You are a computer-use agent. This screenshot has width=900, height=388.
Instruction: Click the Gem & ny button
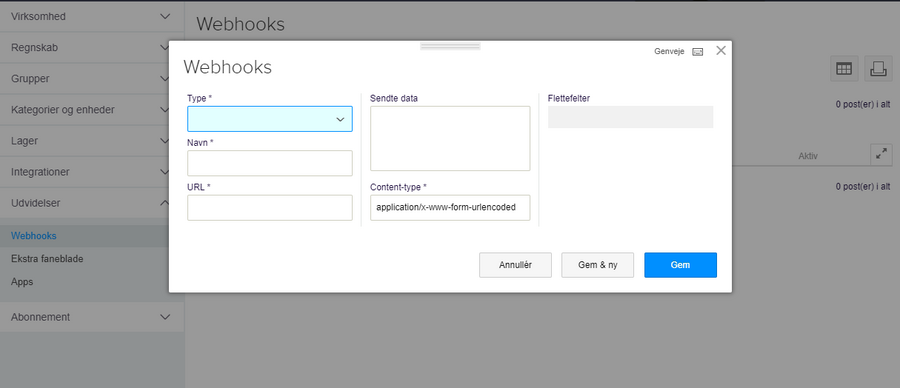(598, 265)
